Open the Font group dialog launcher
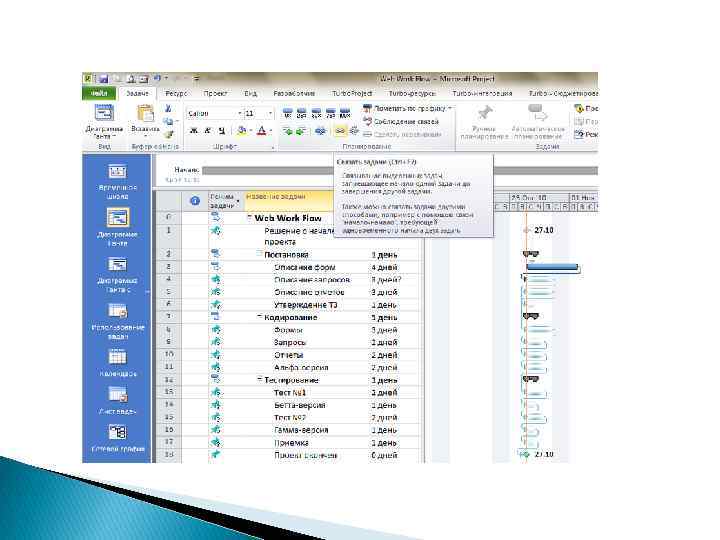Viewport: 720px width, 540px height. [x=273, y=147]
